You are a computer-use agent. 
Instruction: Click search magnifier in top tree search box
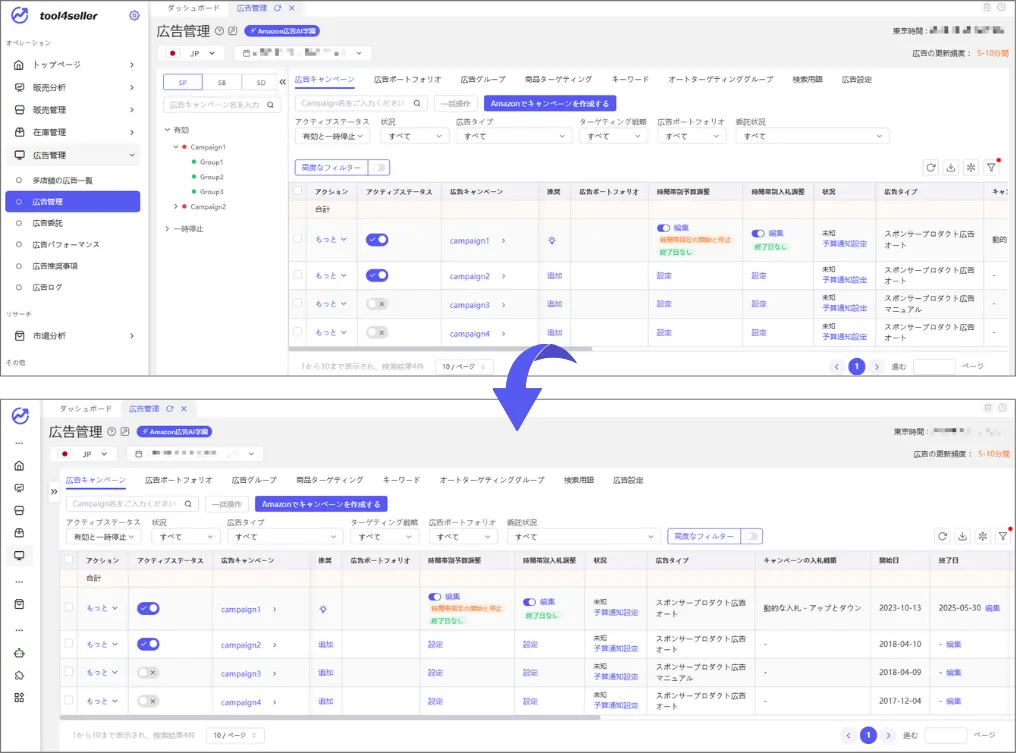click(x=271, y=105)
